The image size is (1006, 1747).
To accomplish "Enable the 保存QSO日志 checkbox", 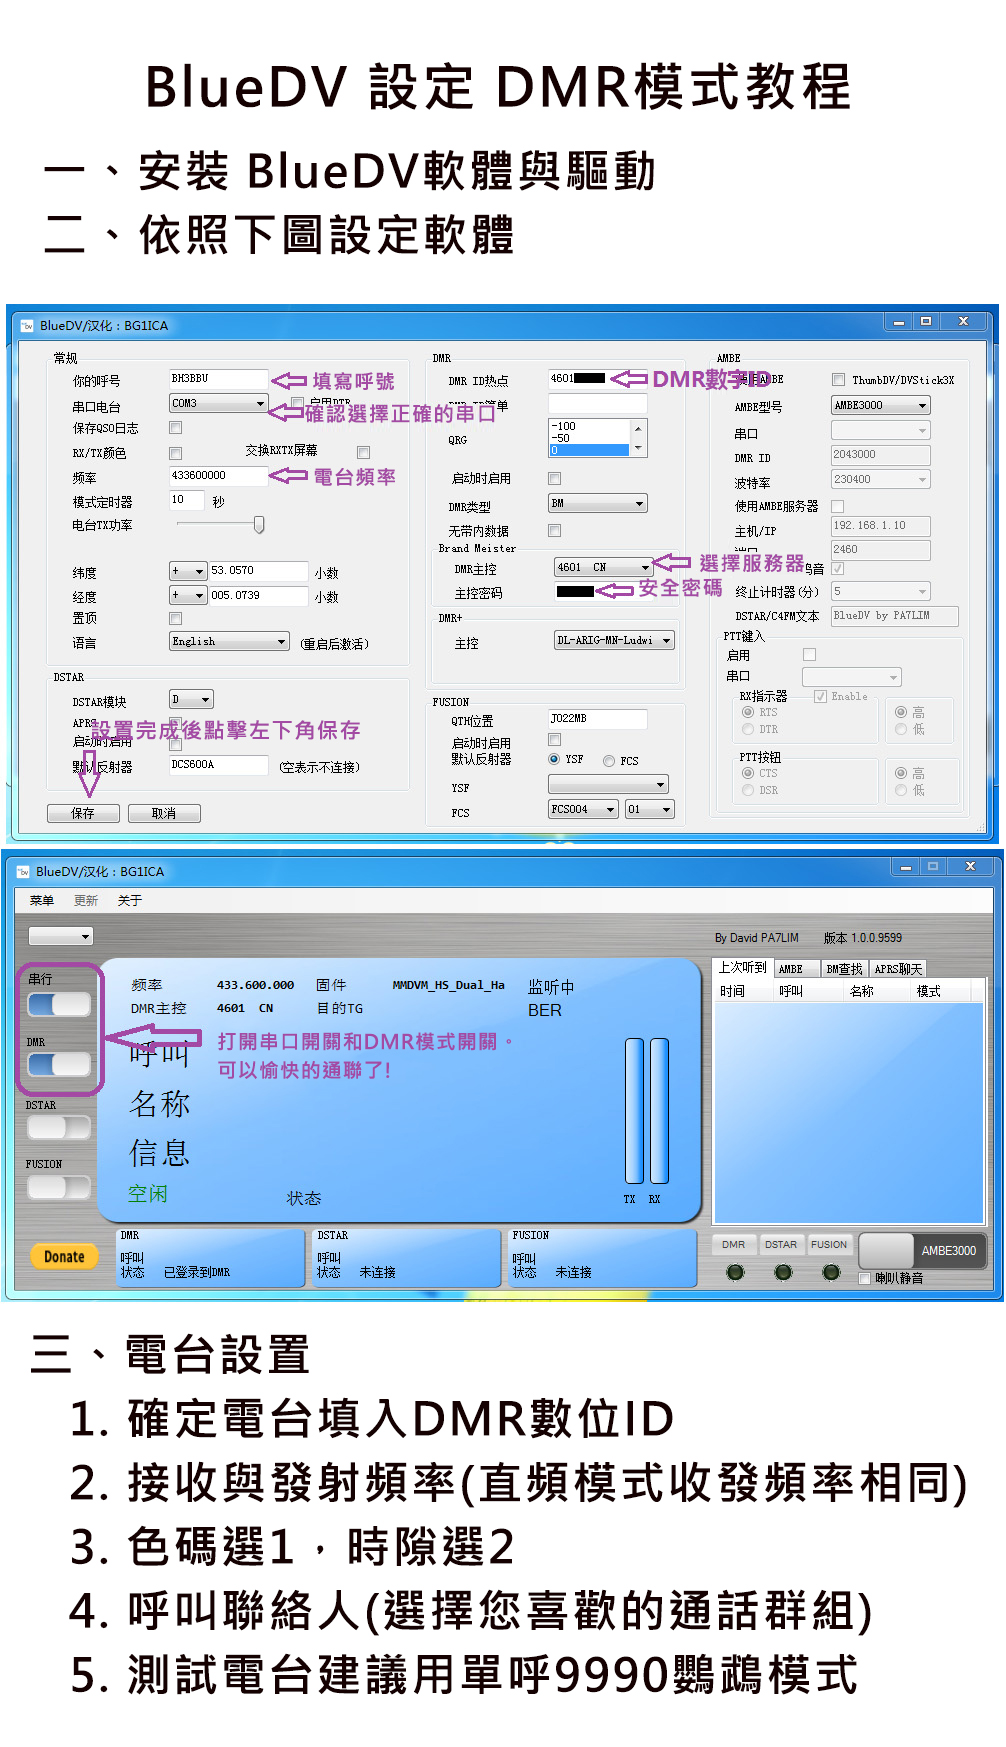I will [x=176, y=428].
